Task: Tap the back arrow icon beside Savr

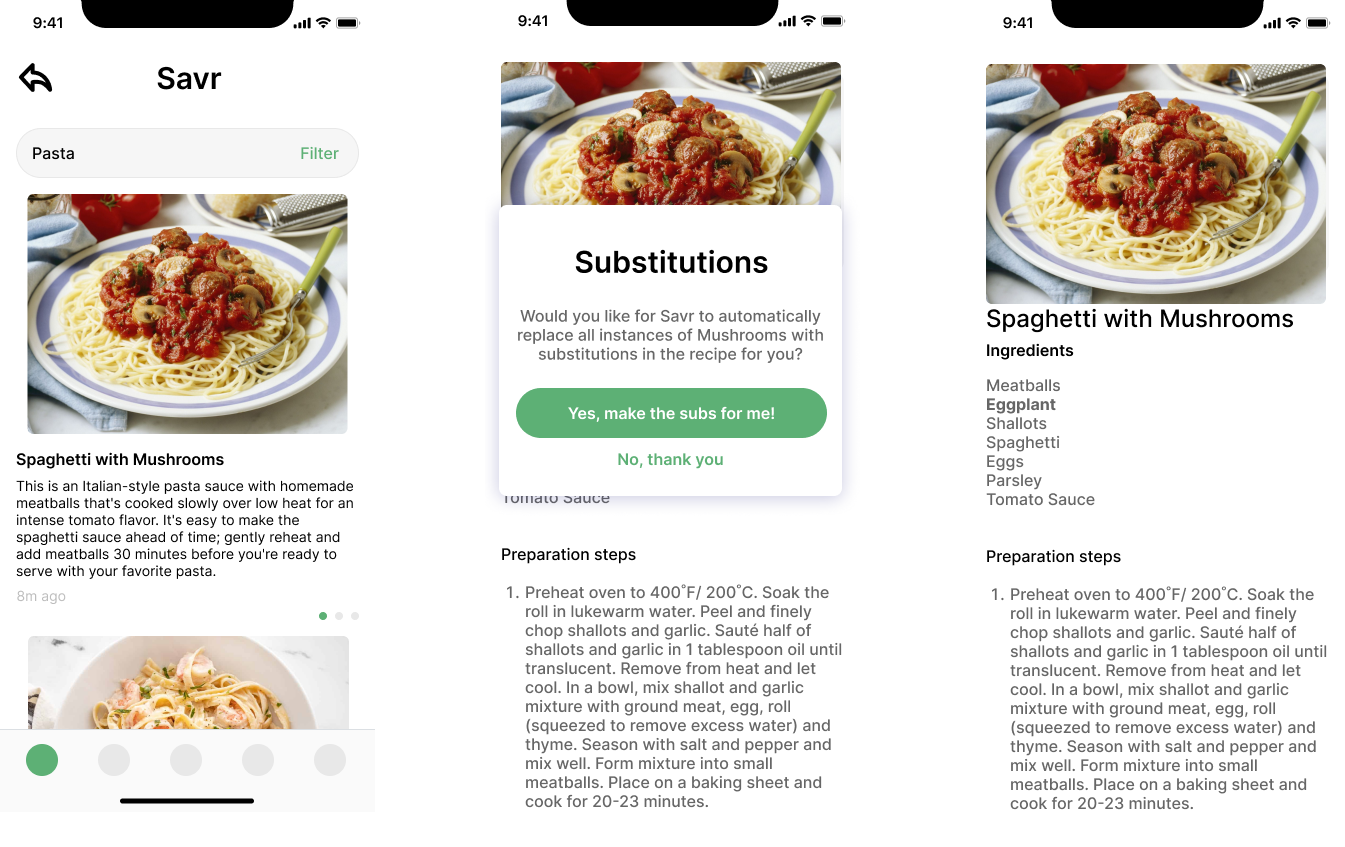Action: tap(36, 78)
